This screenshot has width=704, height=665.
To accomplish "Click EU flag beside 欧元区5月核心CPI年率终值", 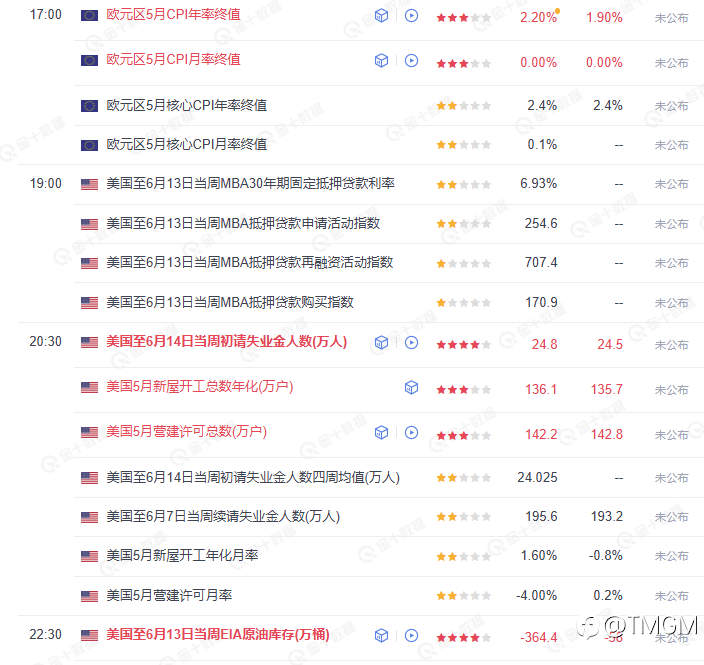I will pyautogui.click(x=89, y=106).
